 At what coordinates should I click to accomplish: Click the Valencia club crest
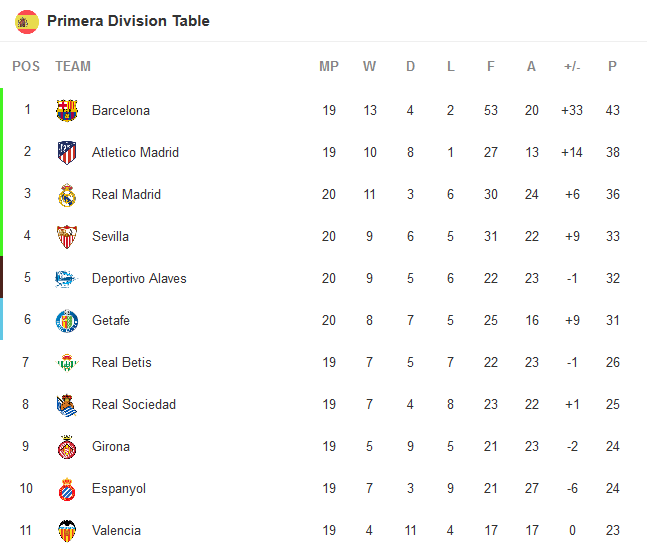tap(67, 530)
